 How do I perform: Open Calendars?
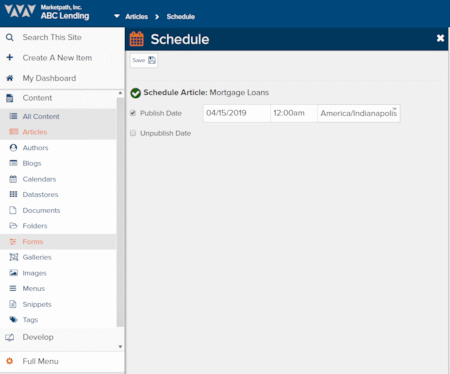pyautogui.click(x=39, y=179)
